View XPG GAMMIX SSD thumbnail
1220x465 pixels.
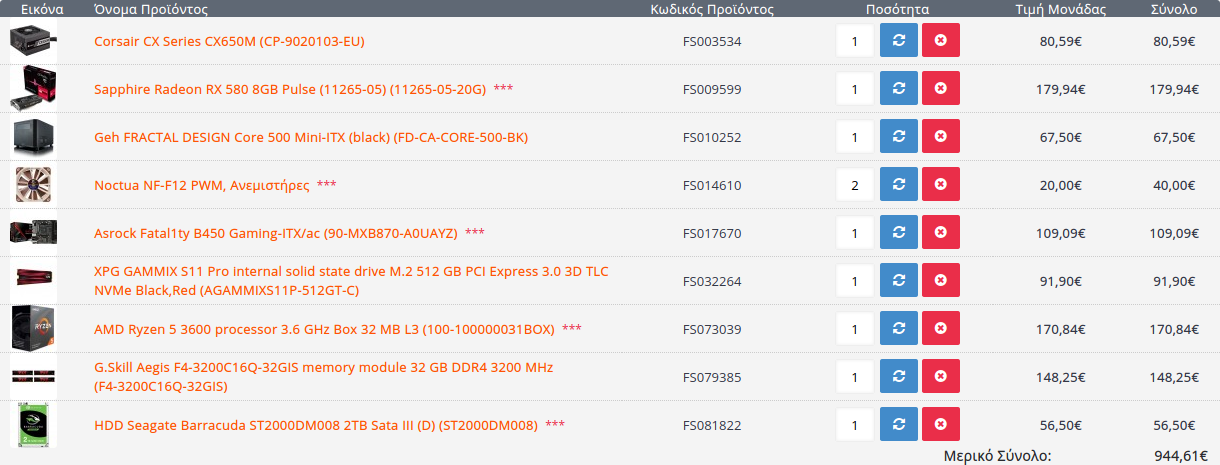(x=32, y=281)
